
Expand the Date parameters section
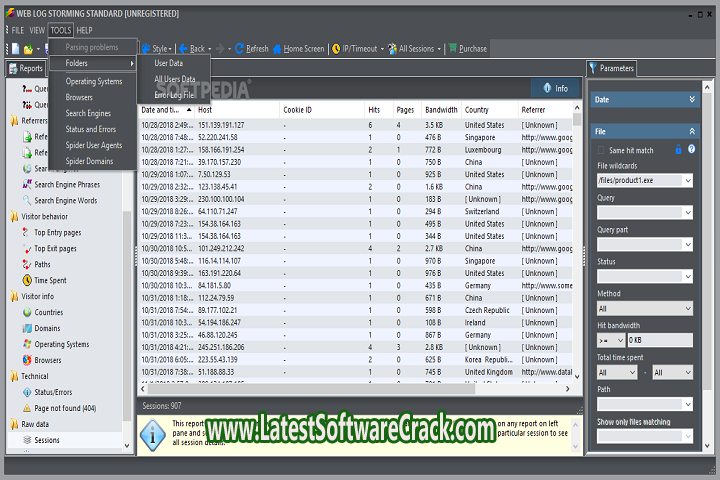[x=692, y=100]
